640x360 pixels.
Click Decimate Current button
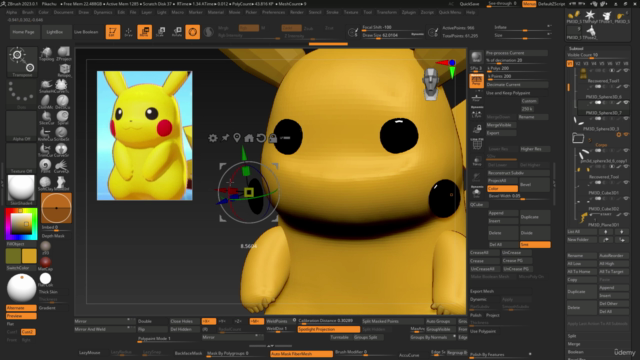pyautogui.click(x=516, y=84)
